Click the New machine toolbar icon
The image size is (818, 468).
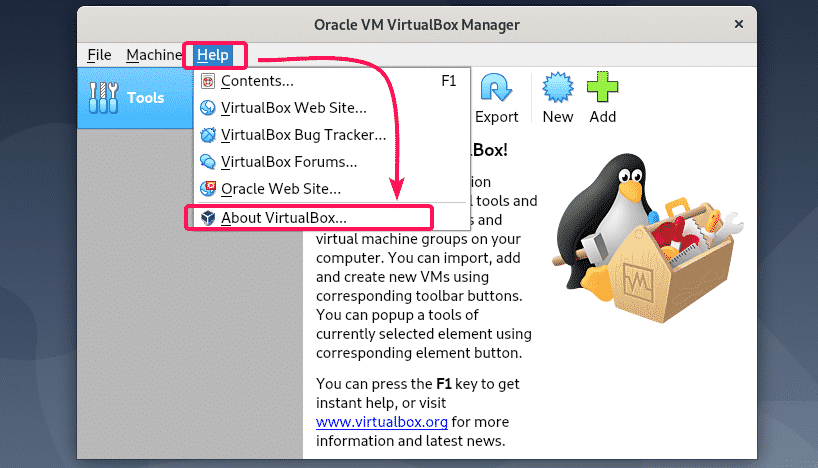pyautogui.click(x=558, y=88)
